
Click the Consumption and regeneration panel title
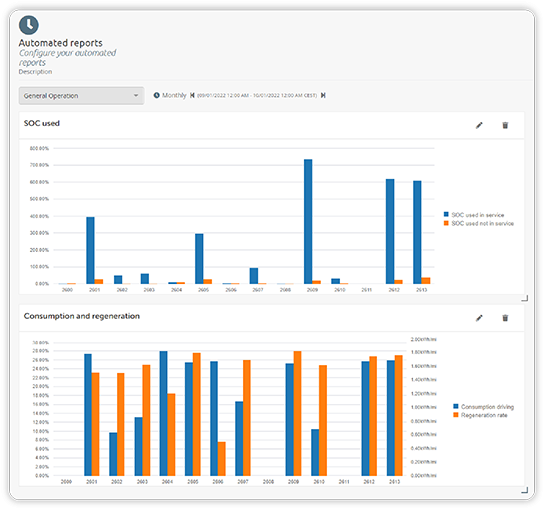click(82, 316)
